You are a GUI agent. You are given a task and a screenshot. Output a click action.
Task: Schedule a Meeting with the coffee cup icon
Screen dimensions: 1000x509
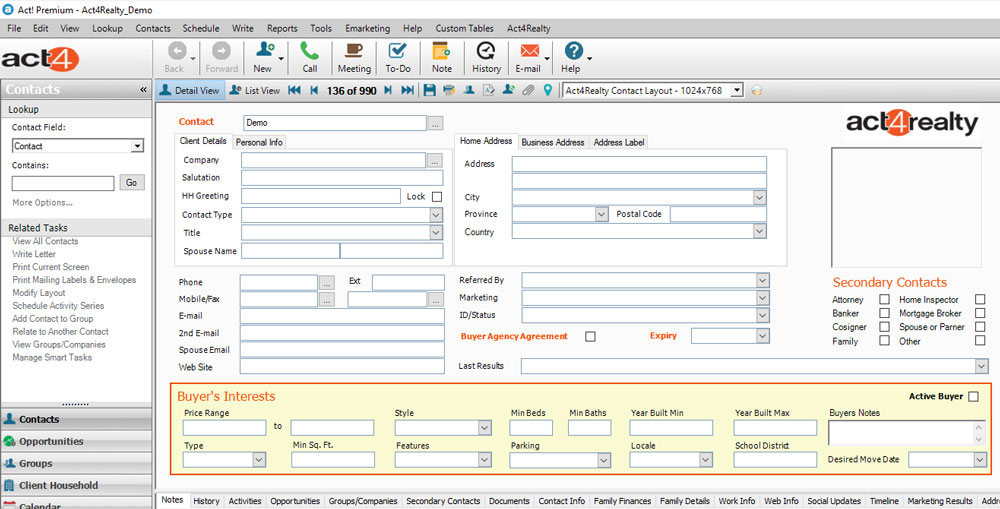[x=354, y=57]
